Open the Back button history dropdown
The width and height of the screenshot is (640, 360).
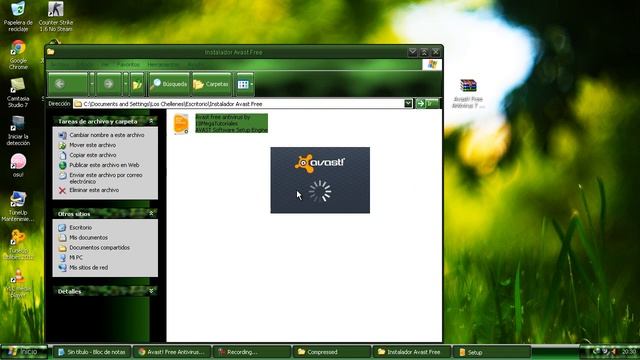point(92,84)
